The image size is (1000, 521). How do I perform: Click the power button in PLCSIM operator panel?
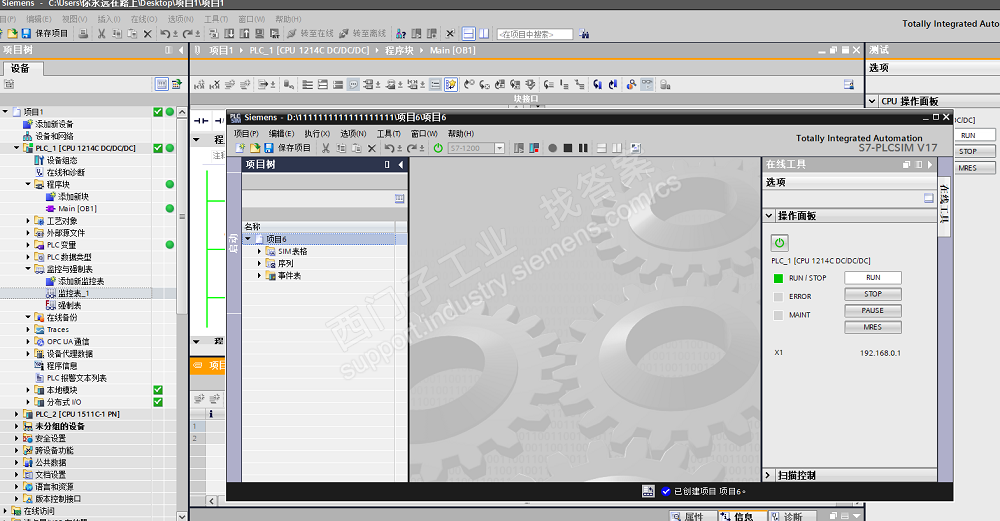tap(779, 242)
